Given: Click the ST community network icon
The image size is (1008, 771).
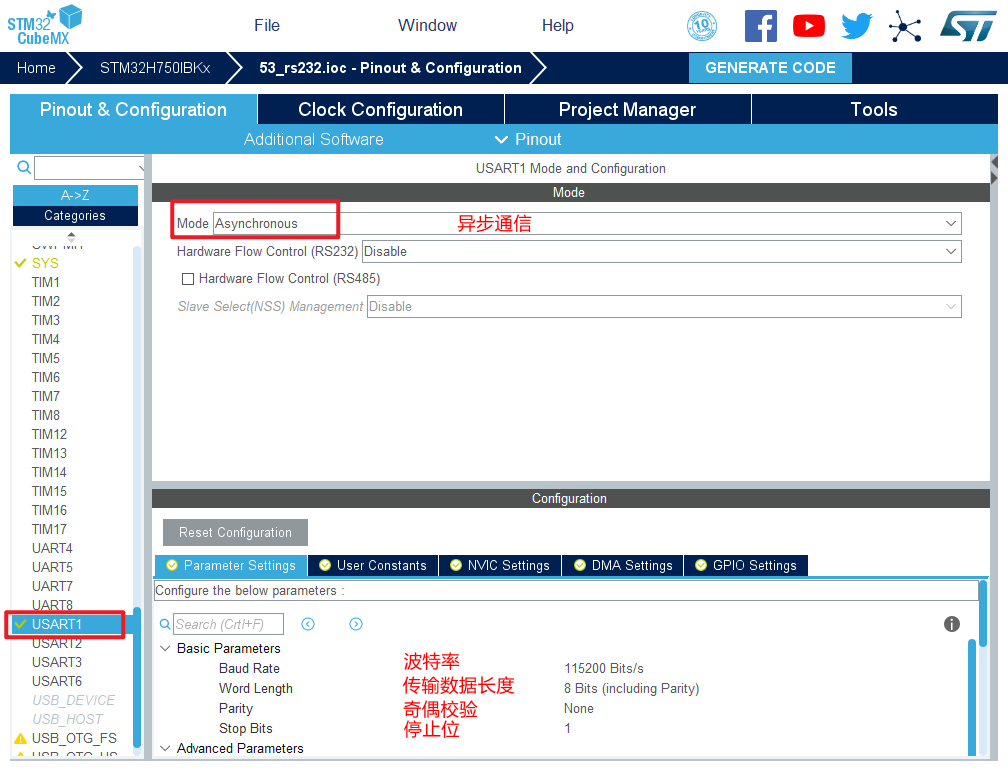Looking at the screenshot, I should 905,26.
